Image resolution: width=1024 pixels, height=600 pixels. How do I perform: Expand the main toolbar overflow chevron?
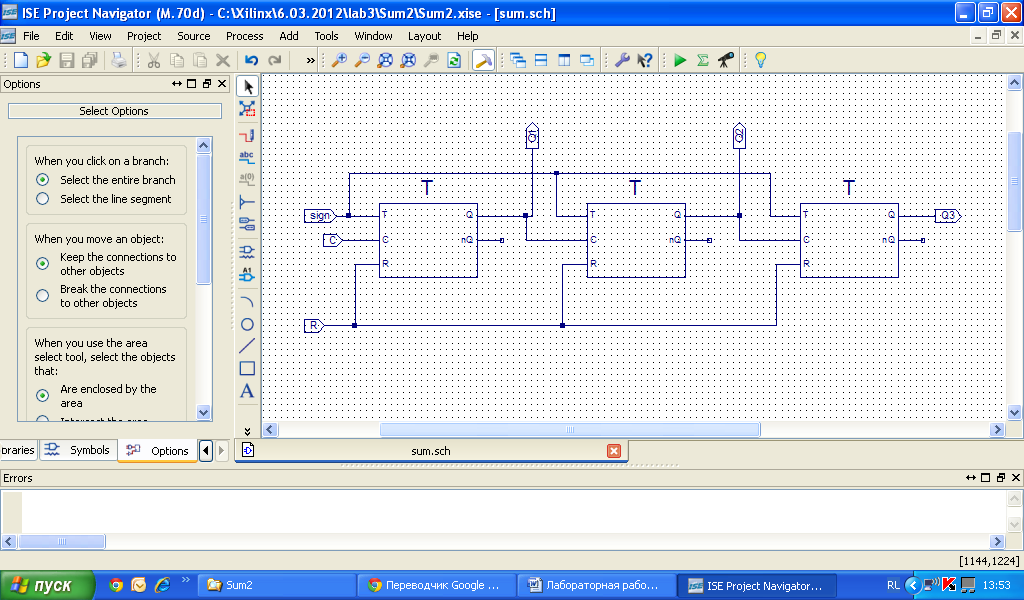tap(310, 61)
